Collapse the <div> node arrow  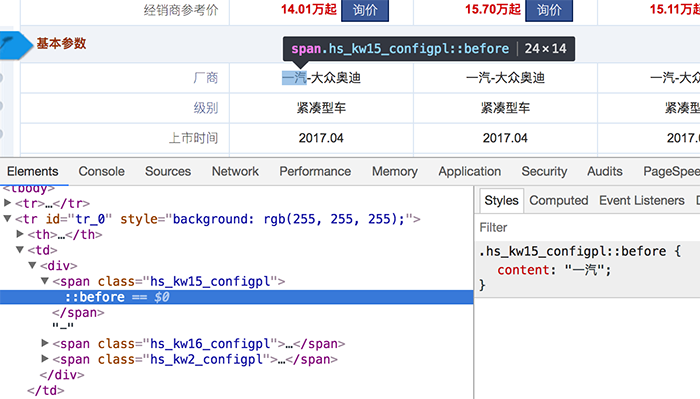tap(33, 266)
